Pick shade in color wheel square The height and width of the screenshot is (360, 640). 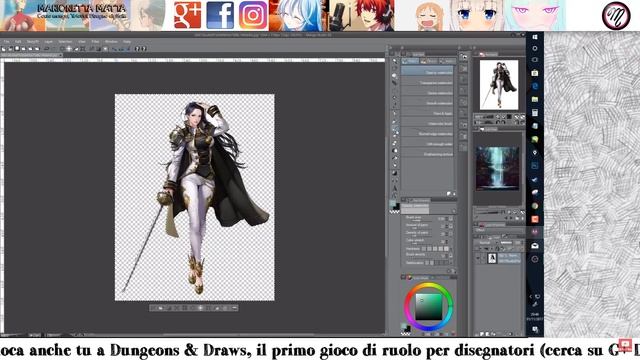coord(429,307)
